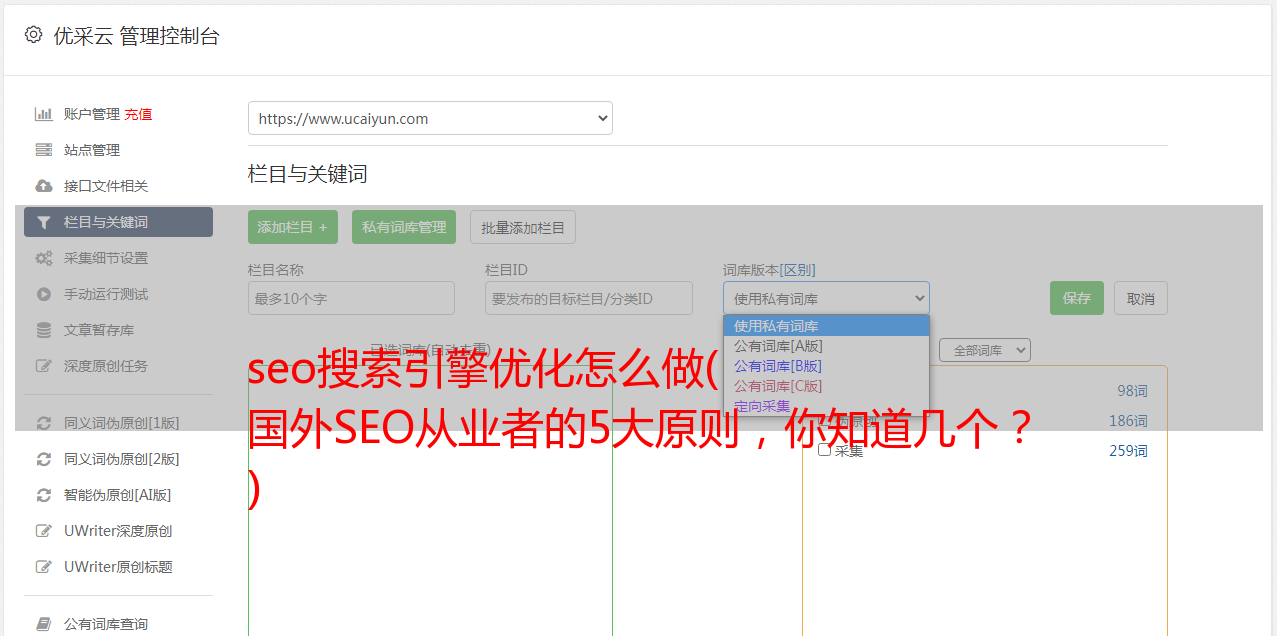Collapse the 词库版本[区别] dropdown

[826, 298]
